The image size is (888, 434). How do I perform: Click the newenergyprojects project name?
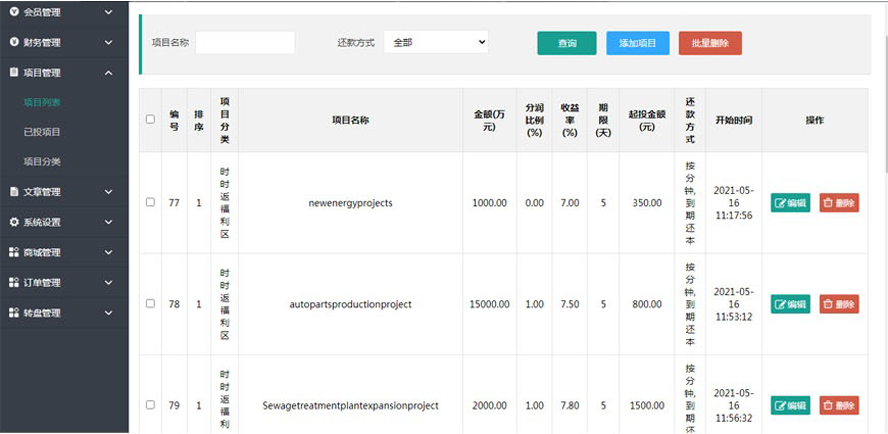pyautogui.click(x=351, y=203)
